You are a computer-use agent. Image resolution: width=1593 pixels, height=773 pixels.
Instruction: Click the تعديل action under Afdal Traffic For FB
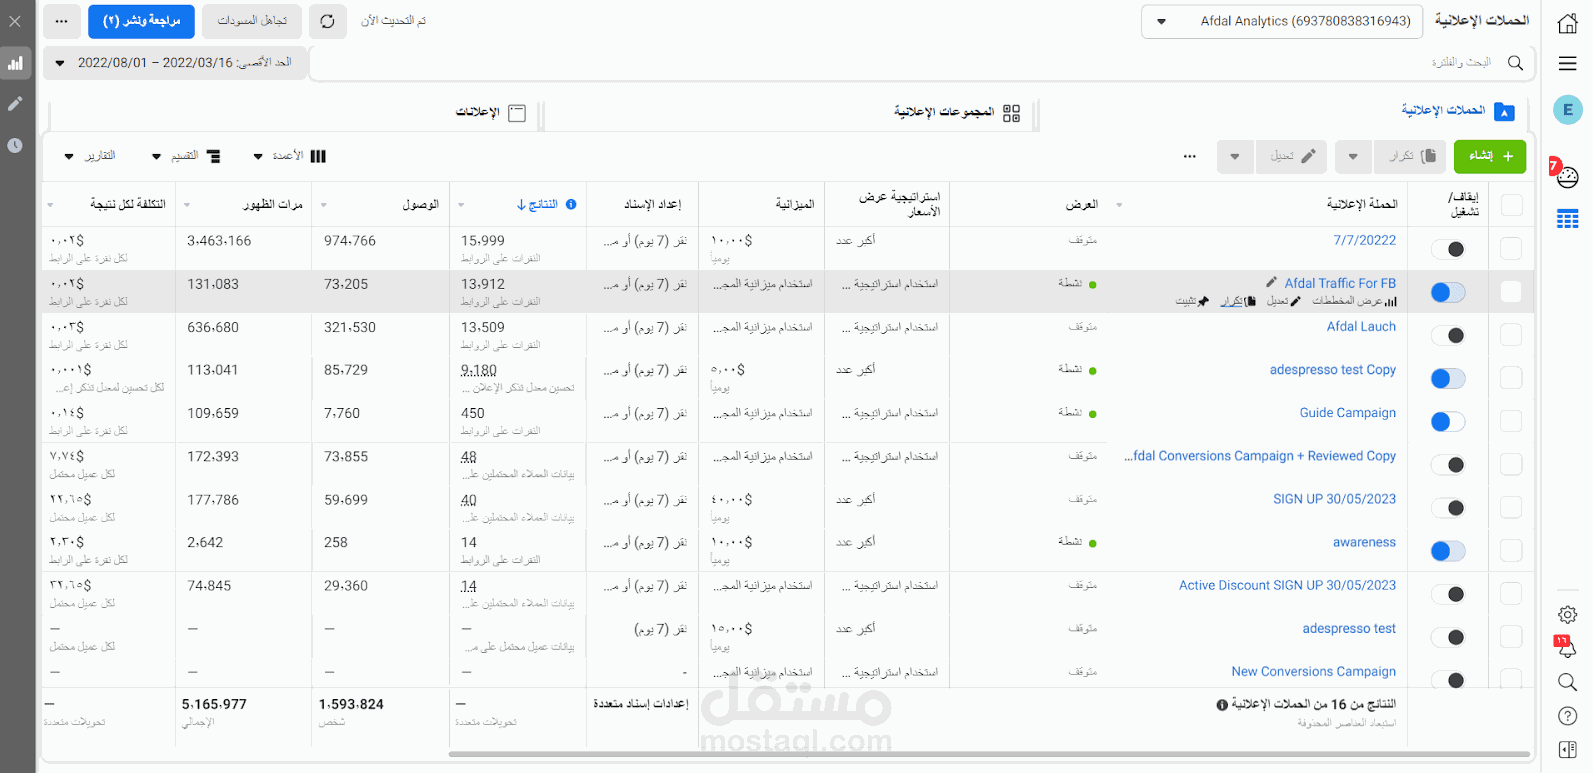(1283, 301)
